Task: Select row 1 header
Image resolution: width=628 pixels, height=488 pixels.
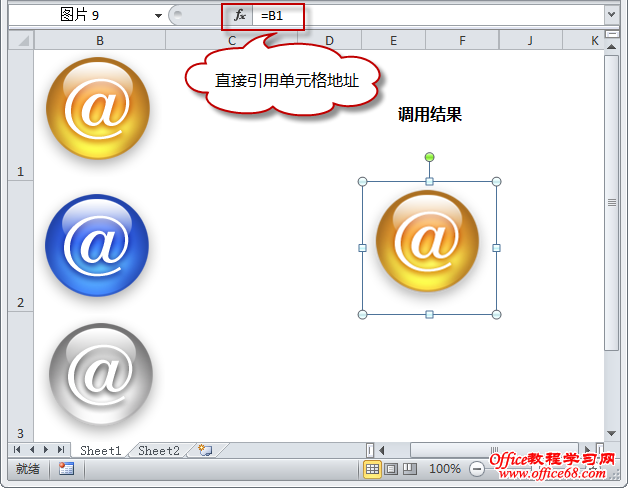Action: (x=21, y=115)
